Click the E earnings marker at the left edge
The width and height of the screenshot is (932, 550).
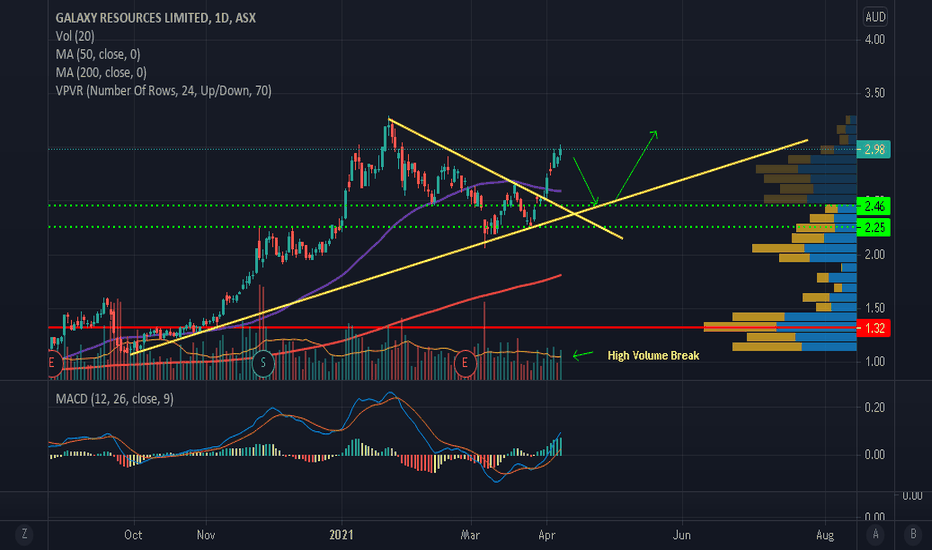(x=53, y=363)
